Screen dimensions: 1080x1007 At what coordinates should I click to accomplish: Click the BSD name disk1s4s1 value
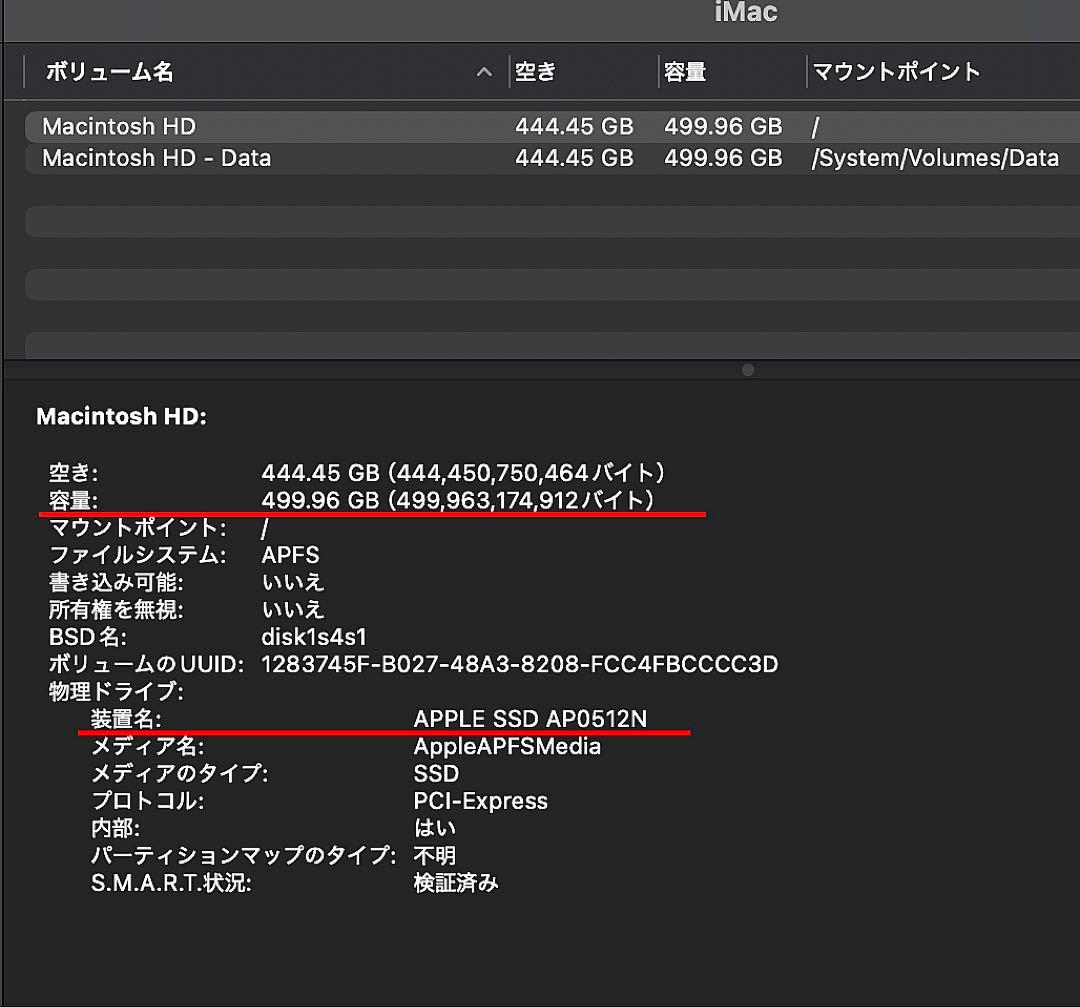coord(311,637)
